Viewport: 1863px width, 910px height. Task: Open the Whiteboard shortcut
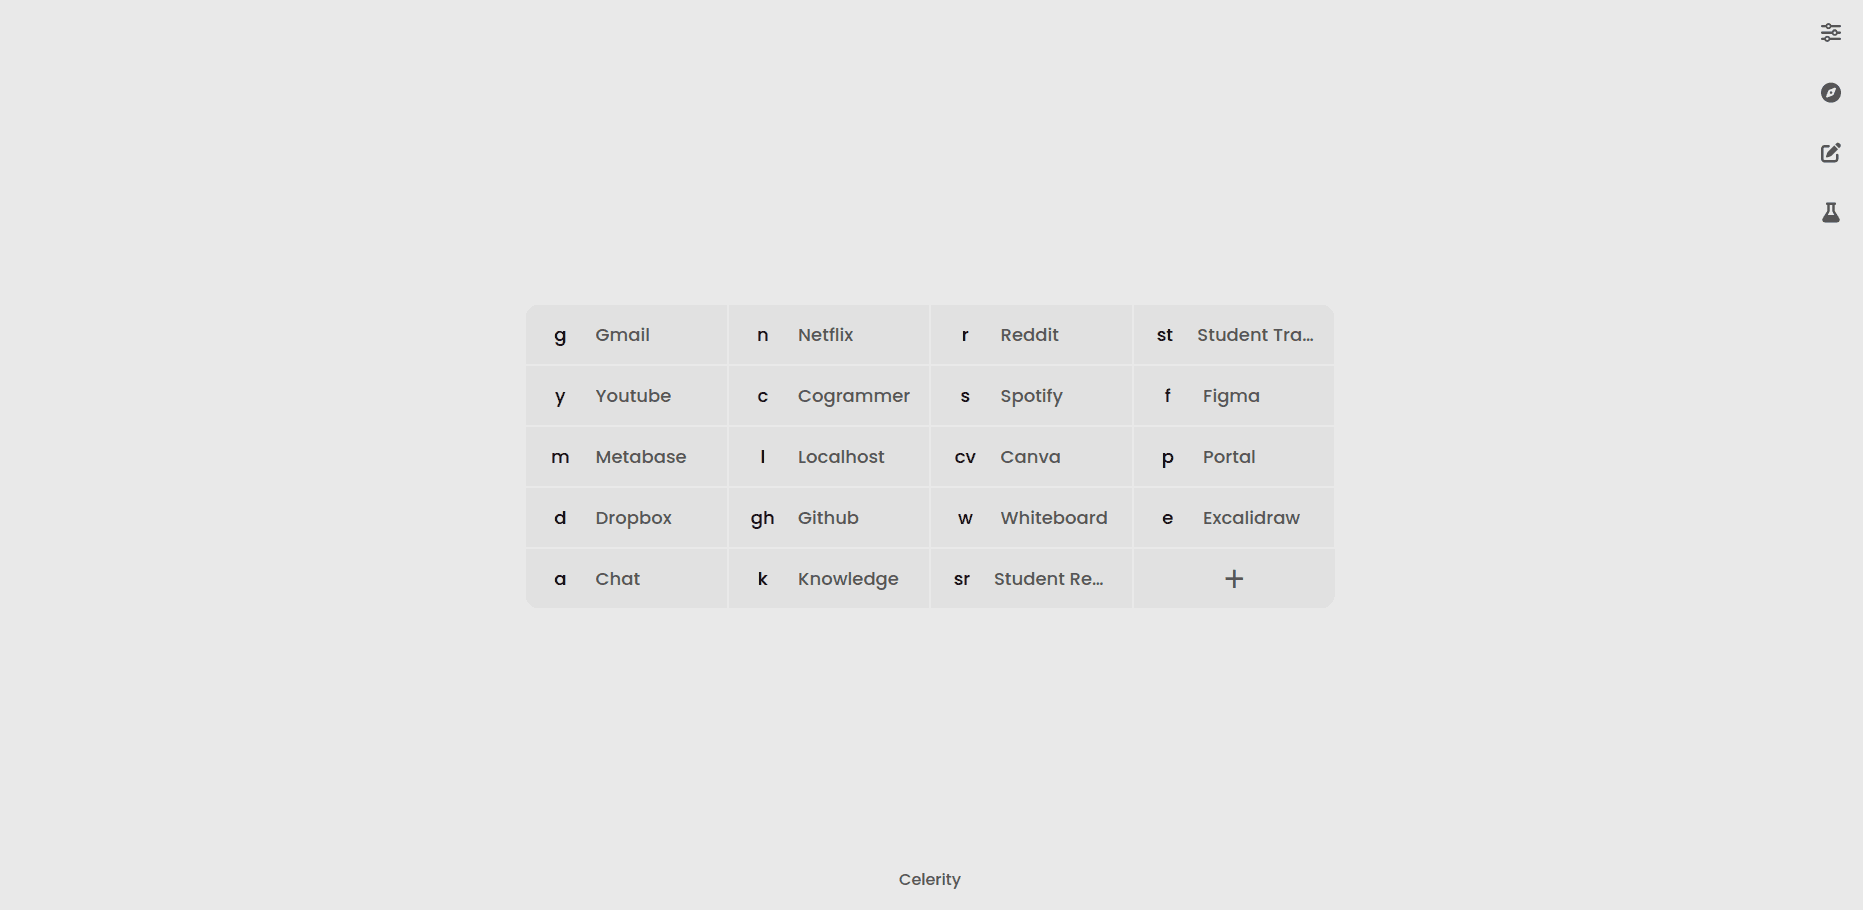[x=1030, y=518]
